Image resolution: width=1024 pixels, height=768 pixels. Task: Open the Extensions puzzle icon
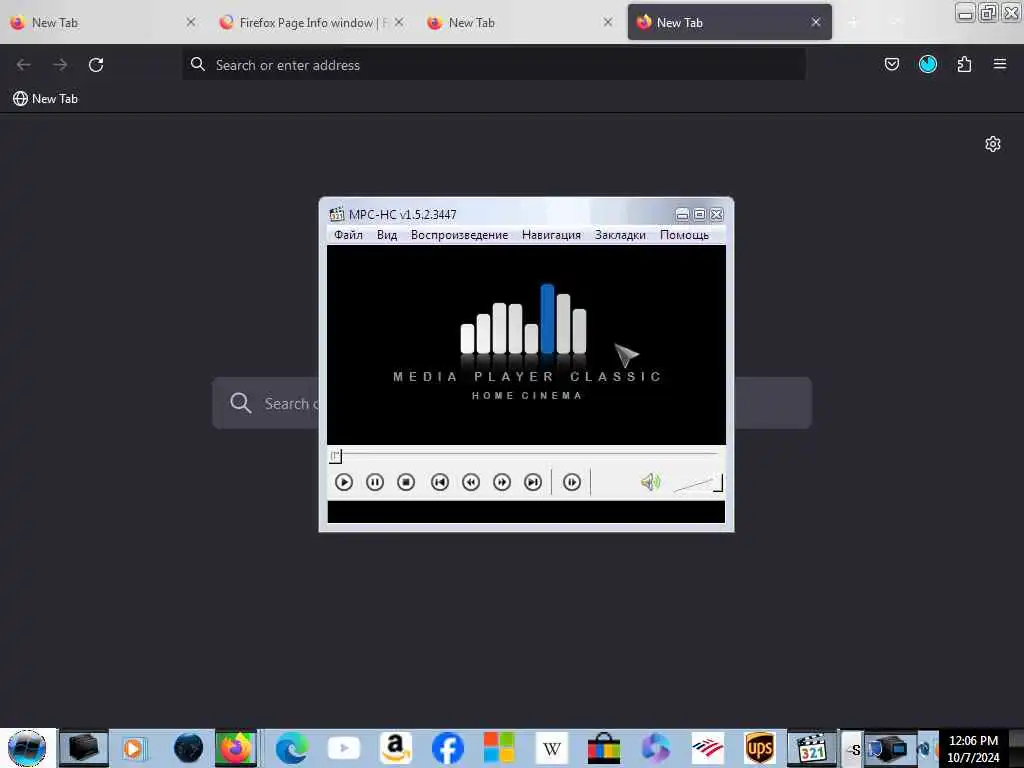point(964,64)
